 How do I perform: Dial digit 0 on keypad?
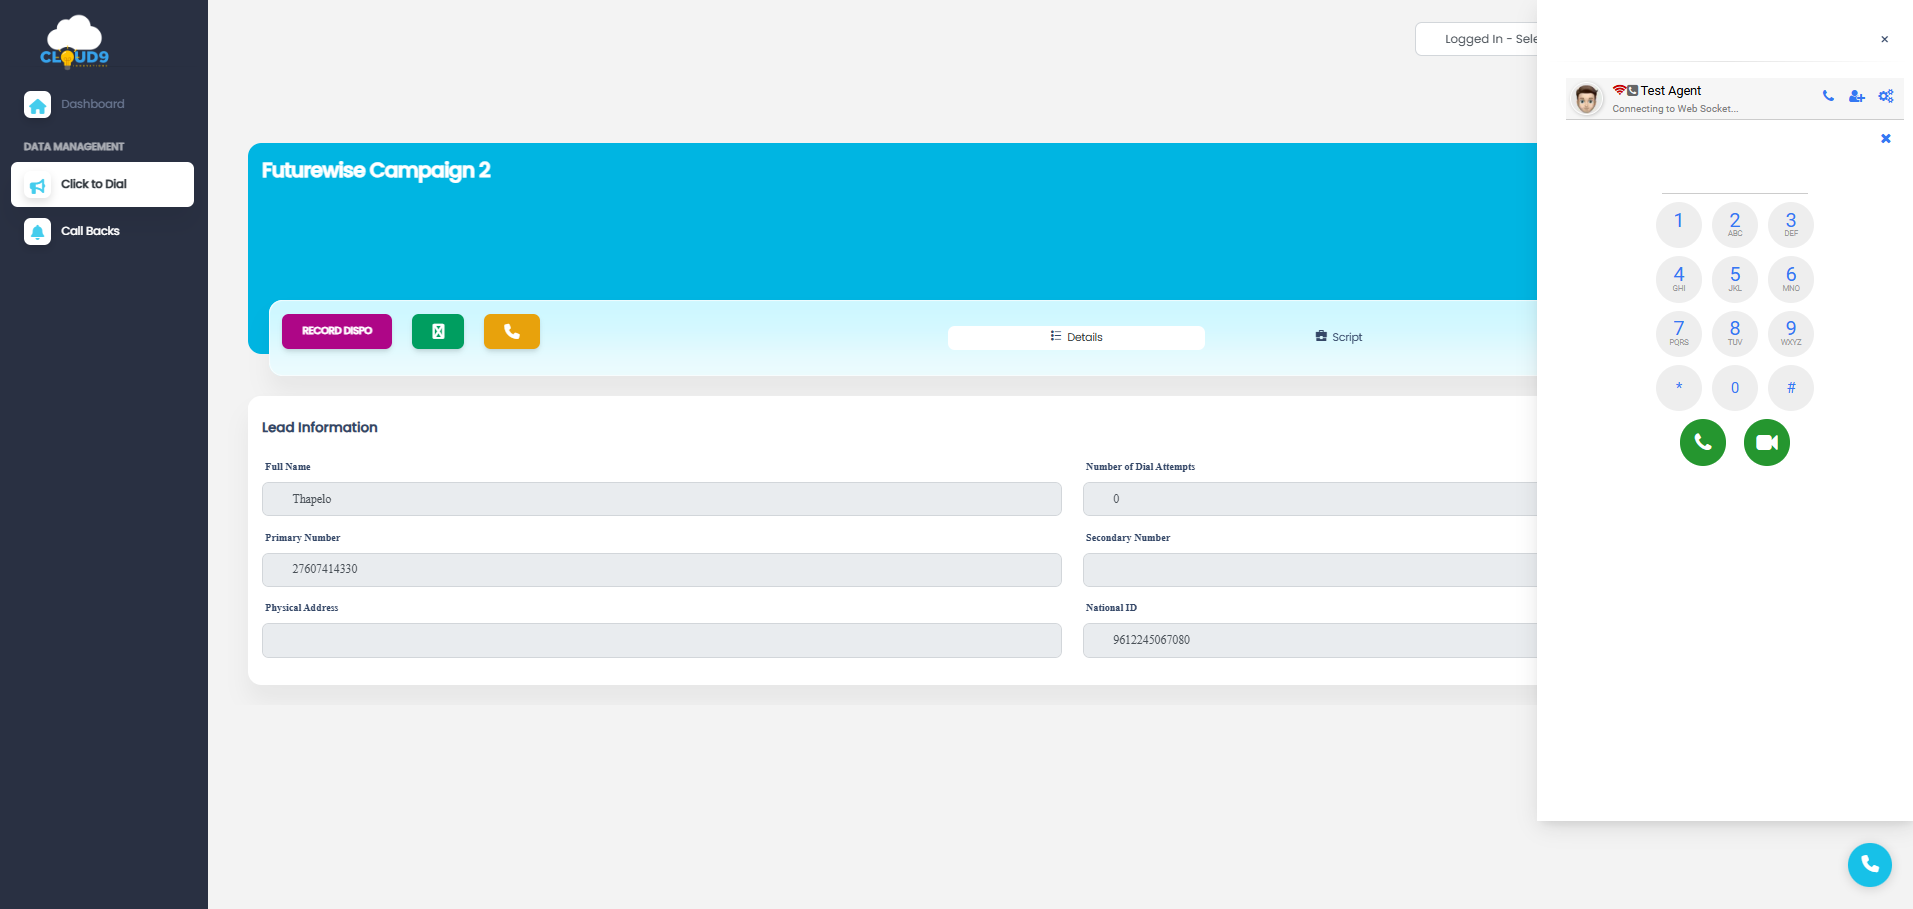point(1735,388)
